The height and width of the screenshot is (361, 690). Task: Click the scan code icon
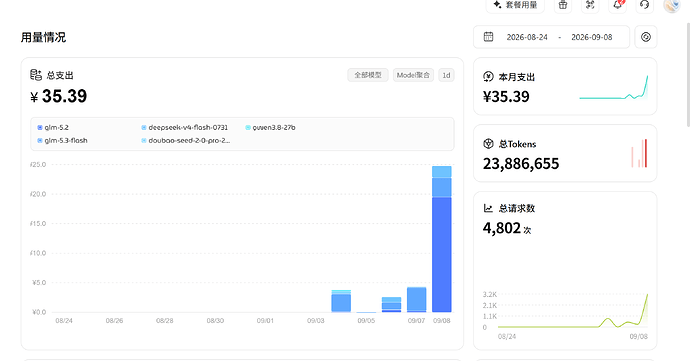coord(590,5)
